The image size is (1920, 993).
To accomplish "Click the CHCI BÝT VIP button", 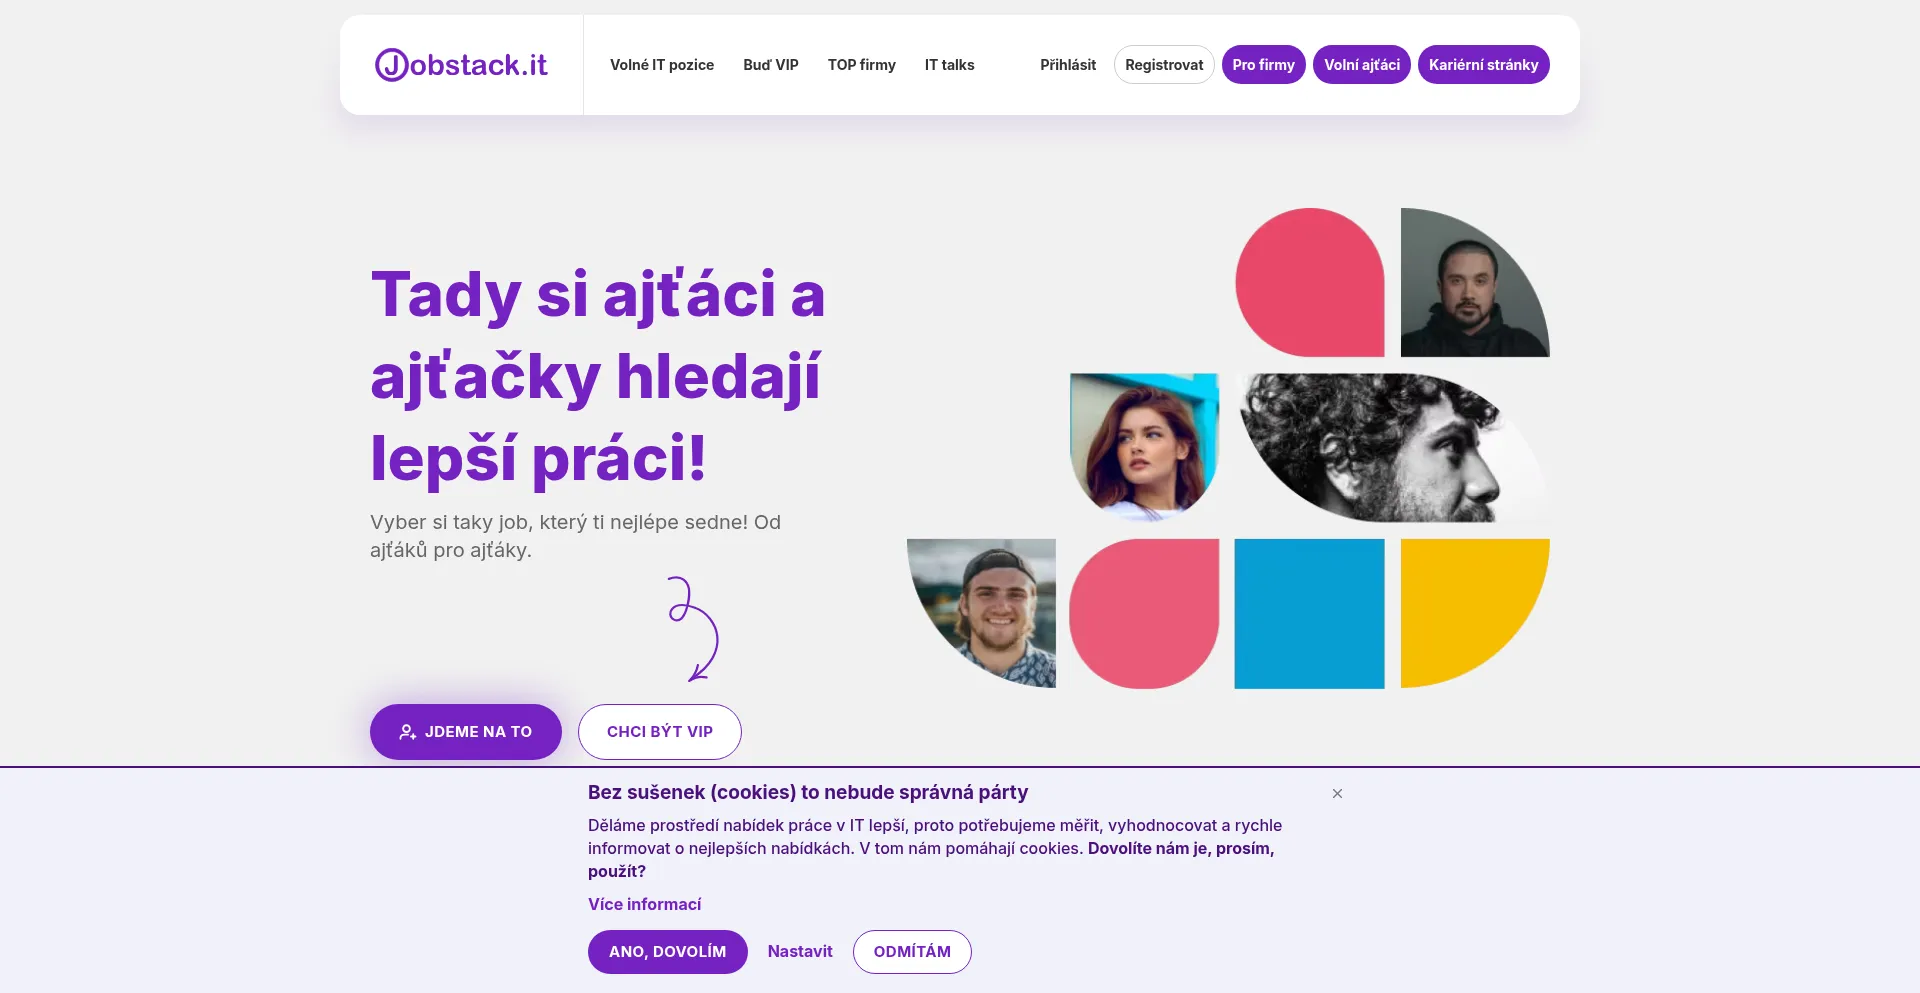I will coord(660,732).
